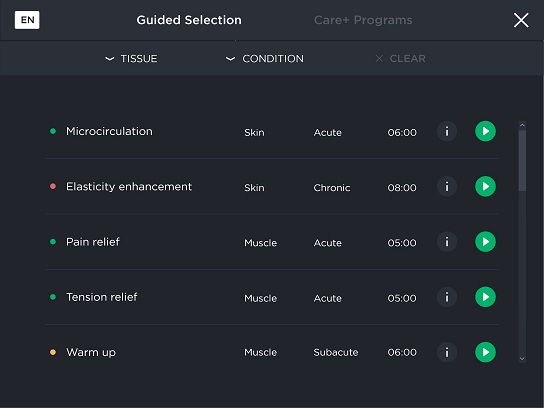Launch the Tension relief play button
Screen dimensions: 544x408
[x=485, y=297]
